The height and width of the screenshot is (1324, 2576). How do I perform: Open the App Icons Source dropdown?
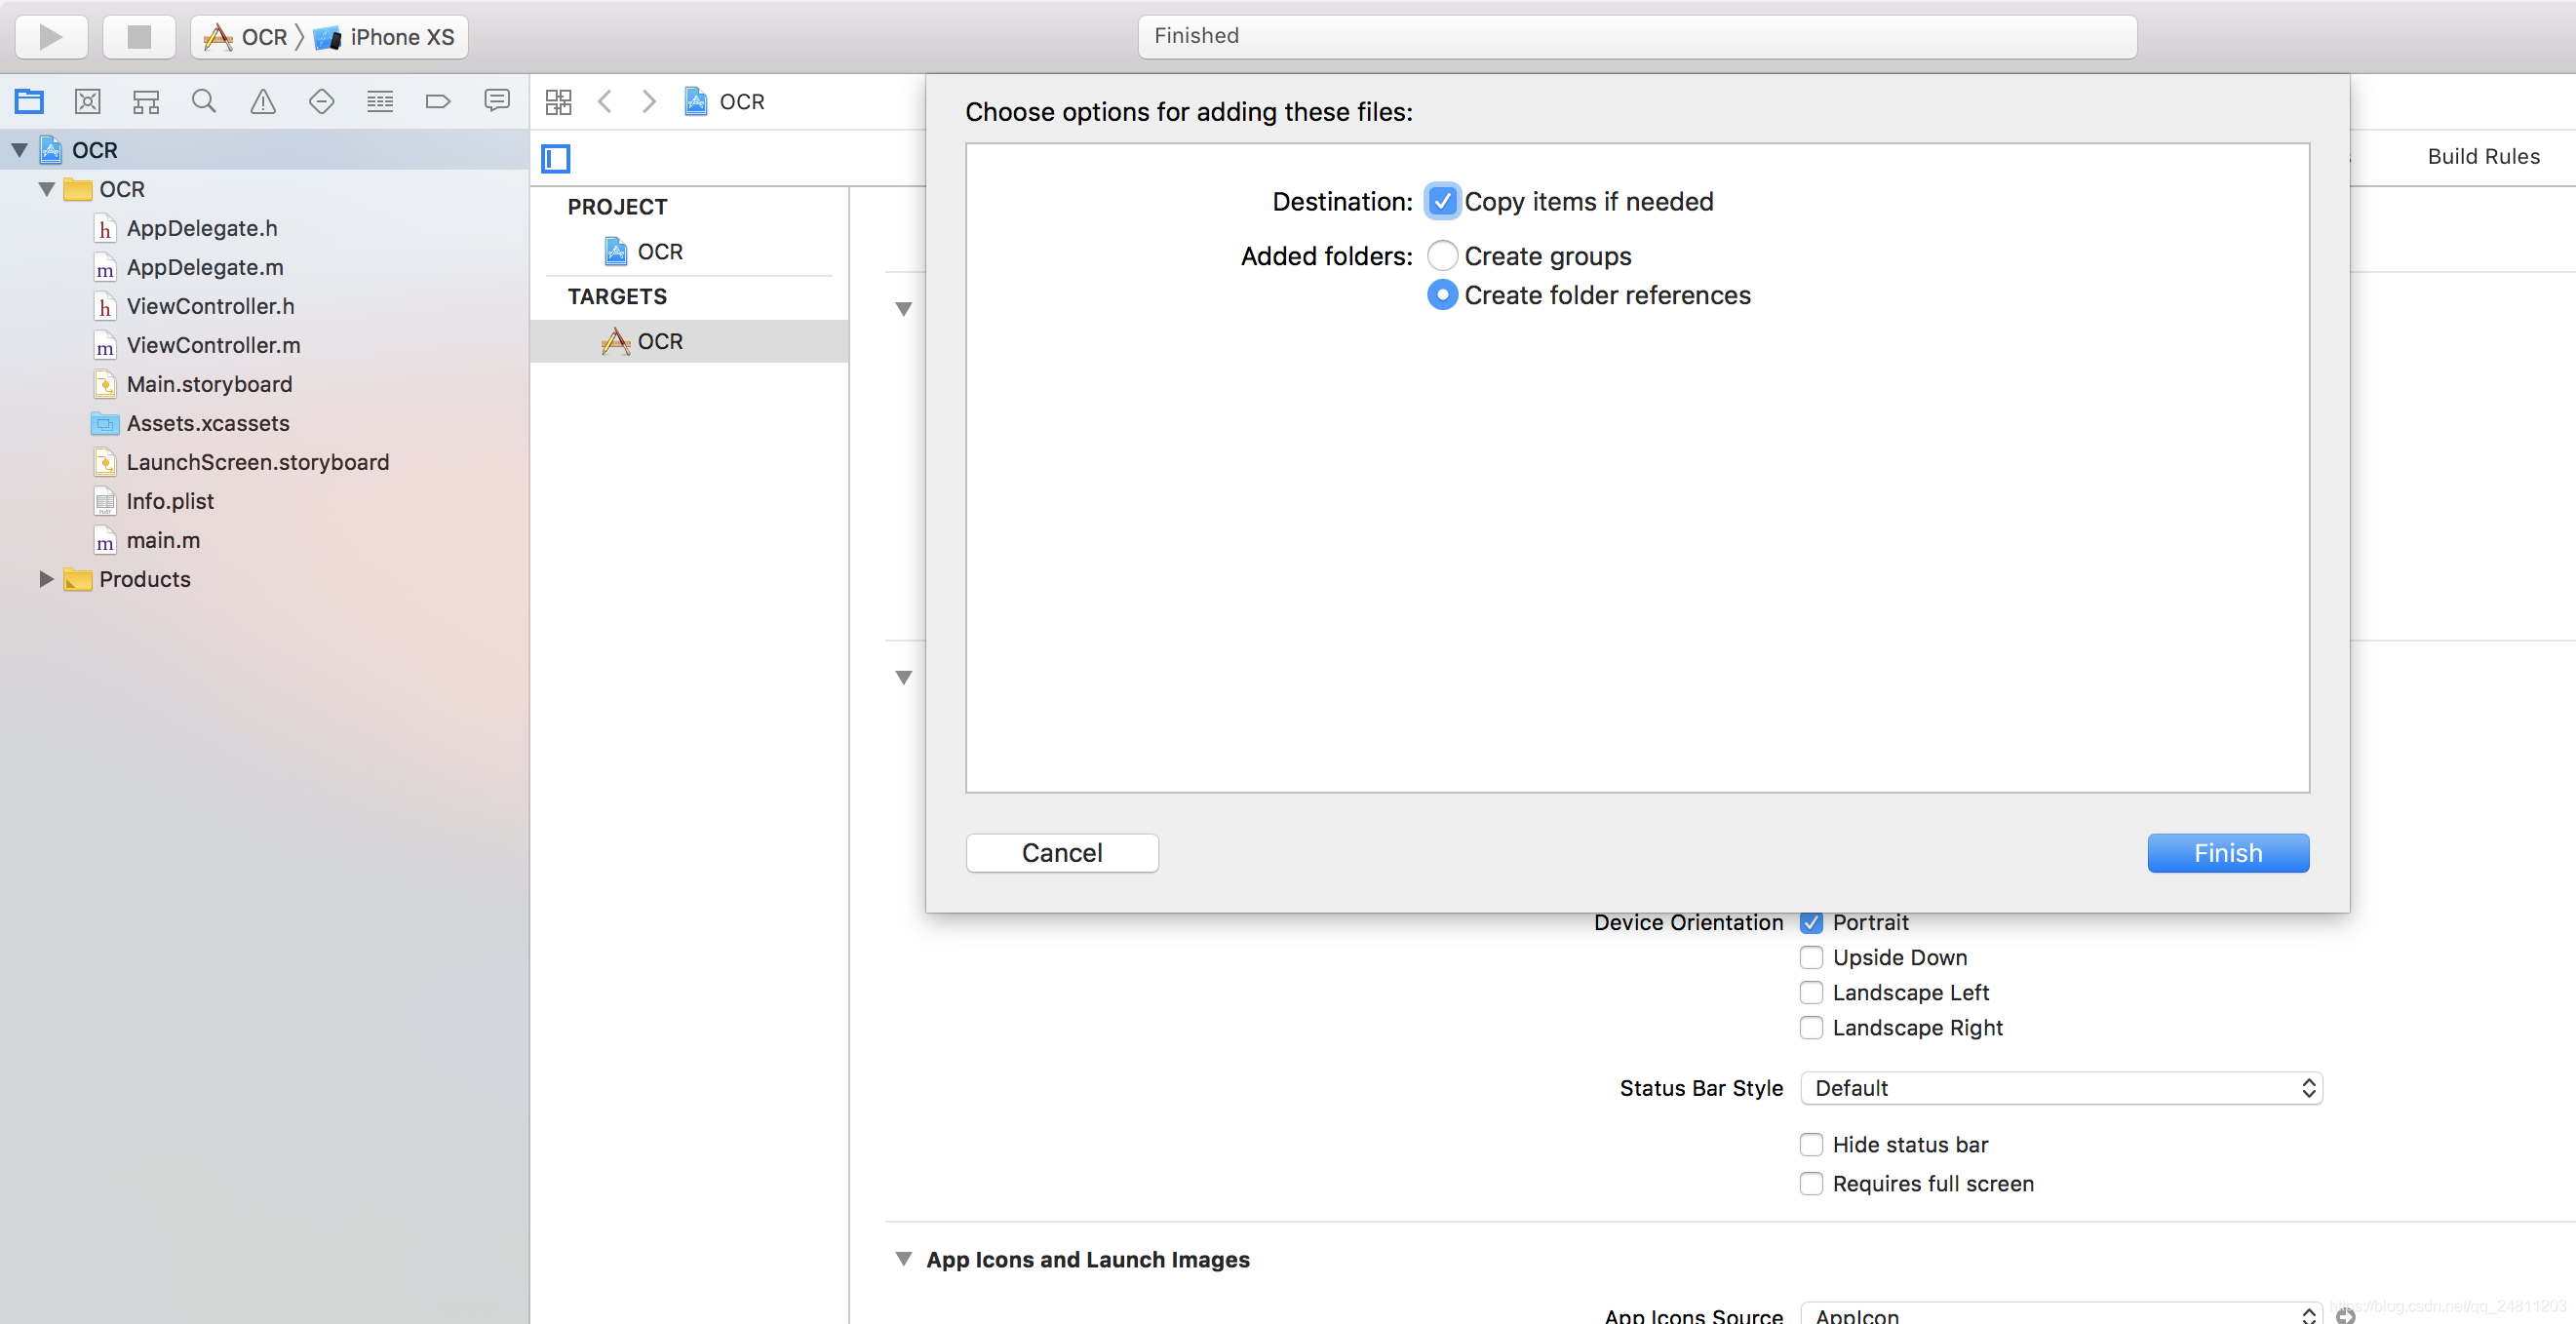point(2060,1314)
